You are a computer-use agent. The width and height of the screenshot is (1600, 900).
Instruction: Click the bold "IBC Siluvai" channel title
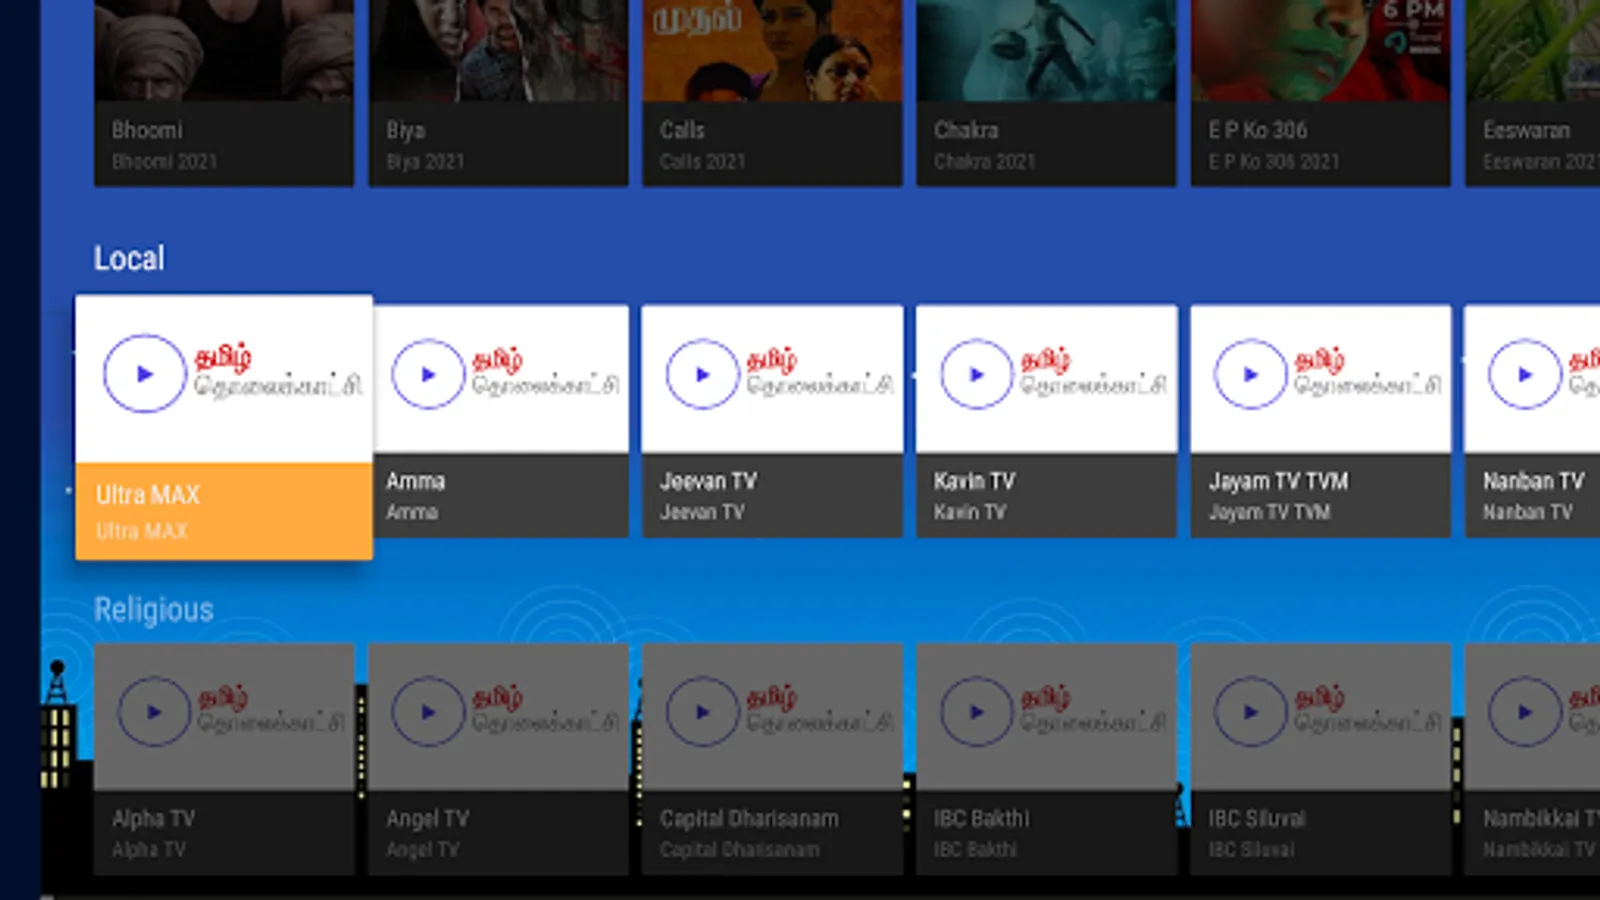[x=1256, y=819]
